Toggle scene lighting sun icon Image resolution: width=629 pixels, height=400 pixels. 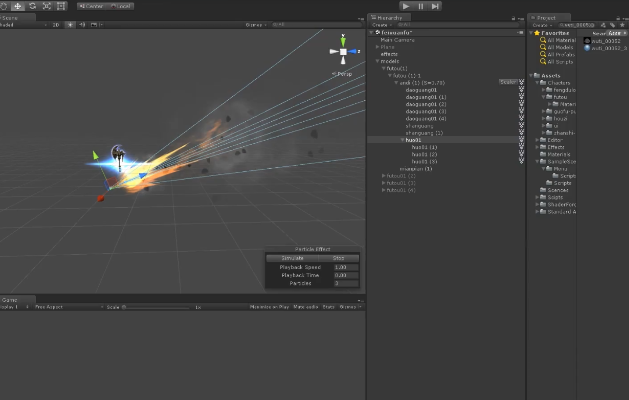point(70,25)
